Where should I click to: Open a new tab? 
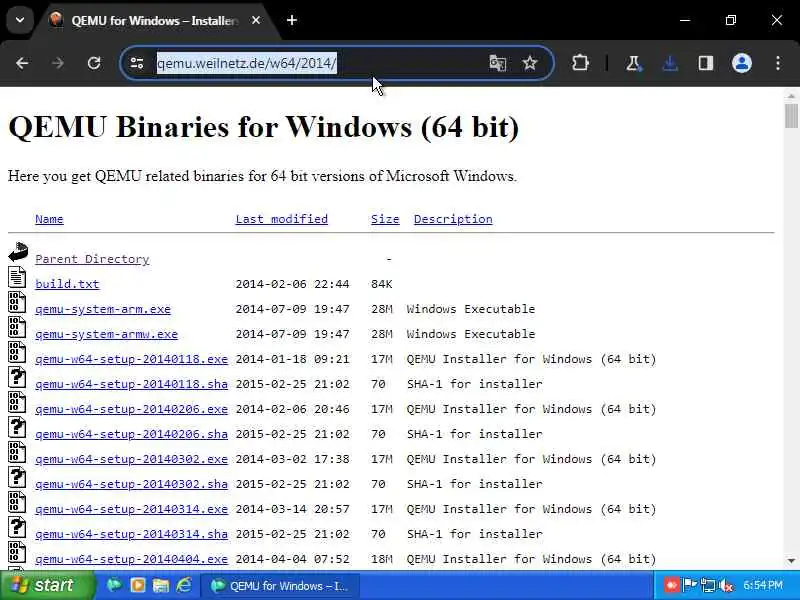pyautogui.click(x=292, y=20)
